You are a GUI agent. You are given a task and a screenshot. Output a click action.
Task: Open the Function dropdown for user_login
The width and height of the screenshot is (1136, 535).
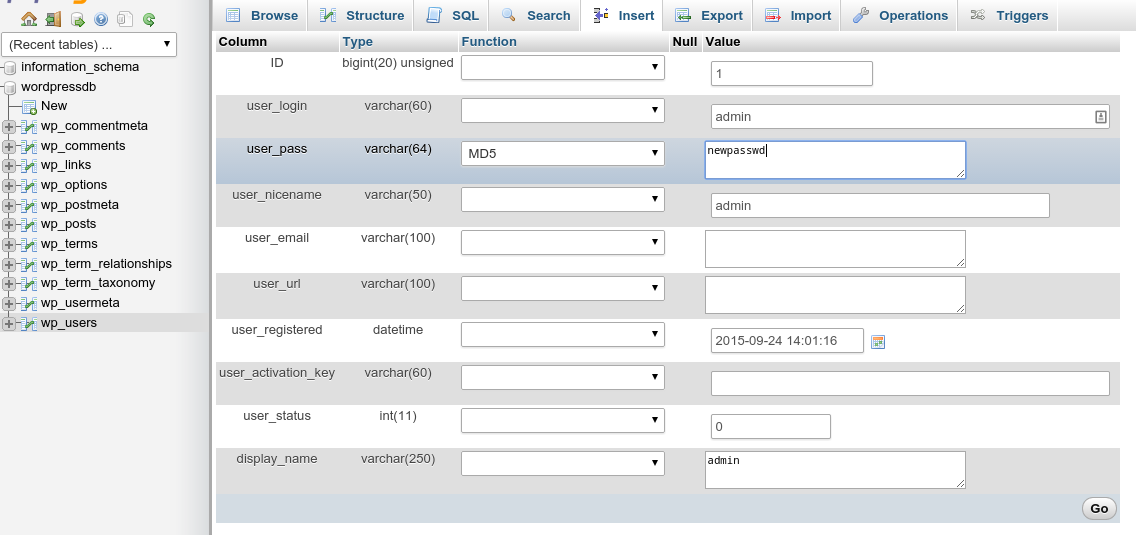563,110
